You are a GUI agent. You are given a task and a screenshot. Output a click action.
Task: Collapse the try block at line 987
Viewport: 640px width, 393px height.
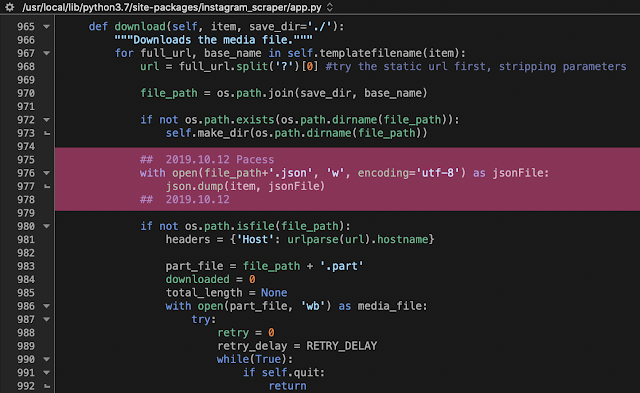click(x=47, y=320)
